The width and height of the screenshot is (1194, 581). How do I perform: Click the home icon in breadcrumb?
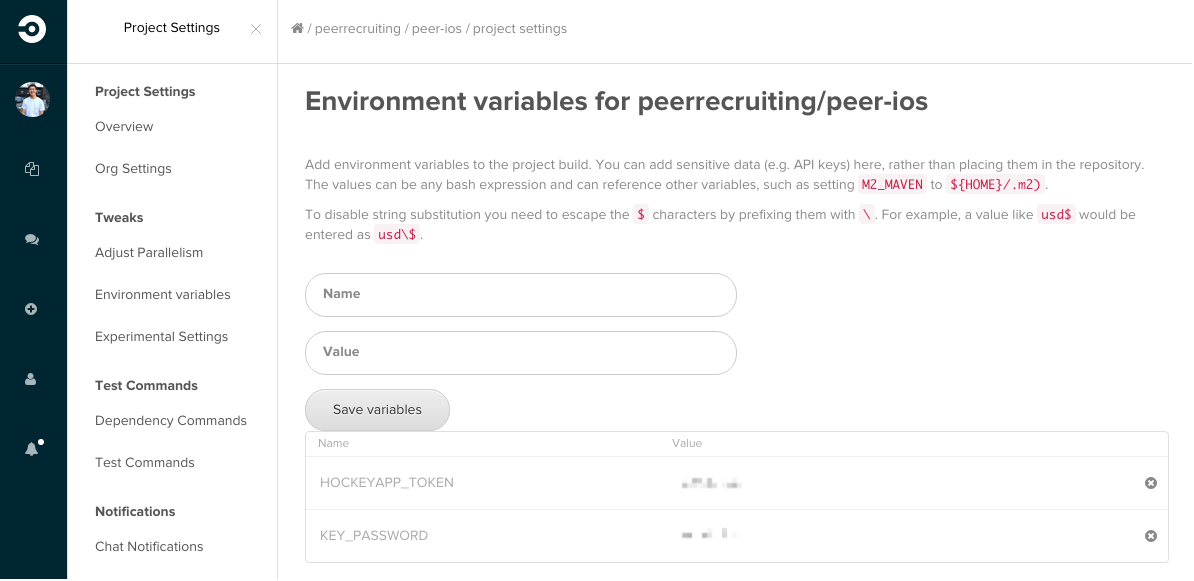pos(297,29)
